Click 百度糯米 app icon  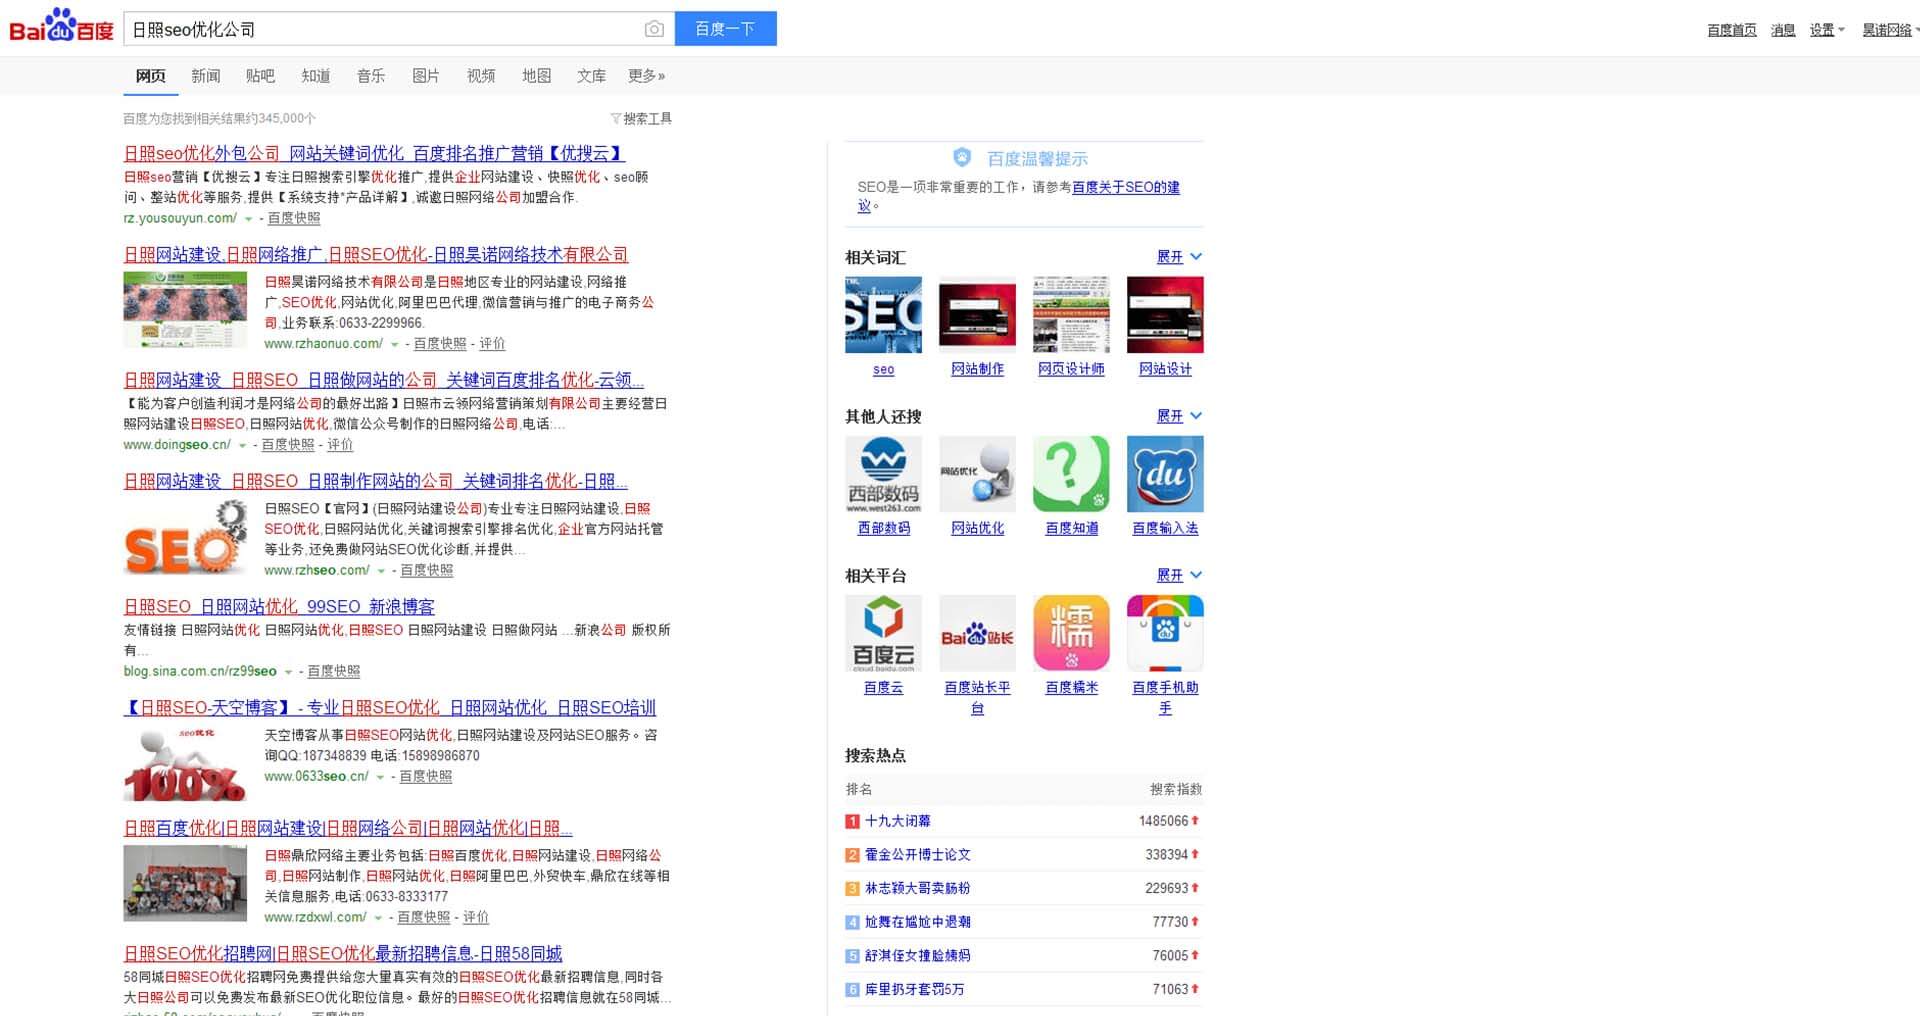click(x=1071, y=633)
